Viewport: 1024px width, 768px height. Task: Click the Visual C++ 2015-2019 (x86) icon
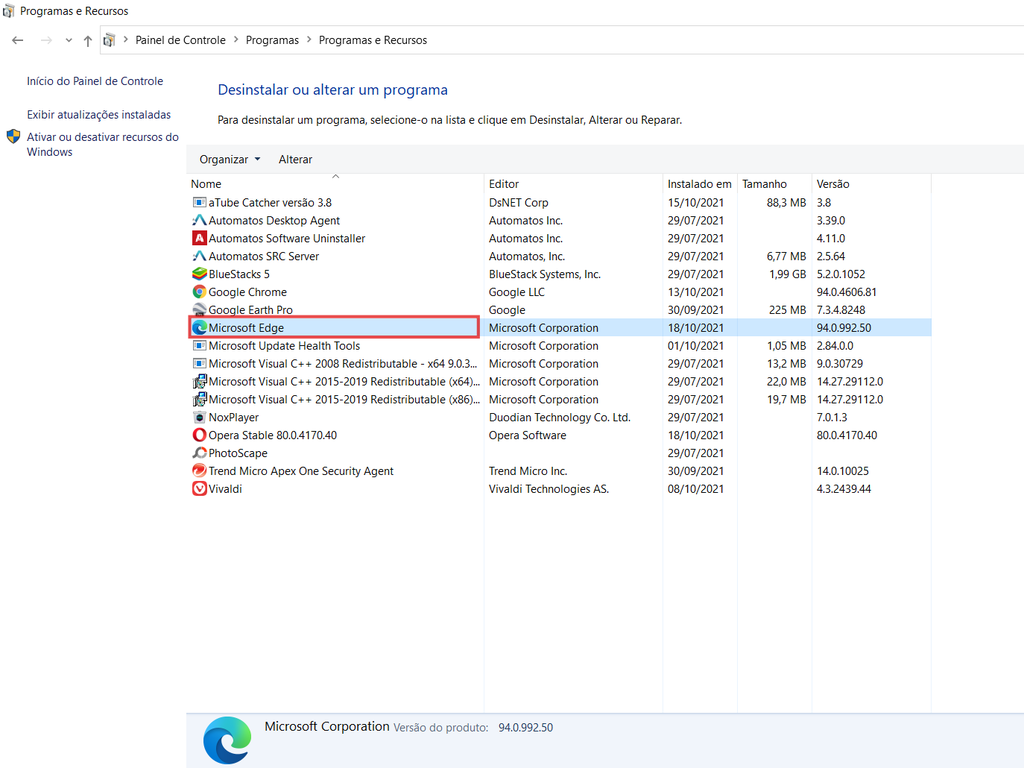199,399
